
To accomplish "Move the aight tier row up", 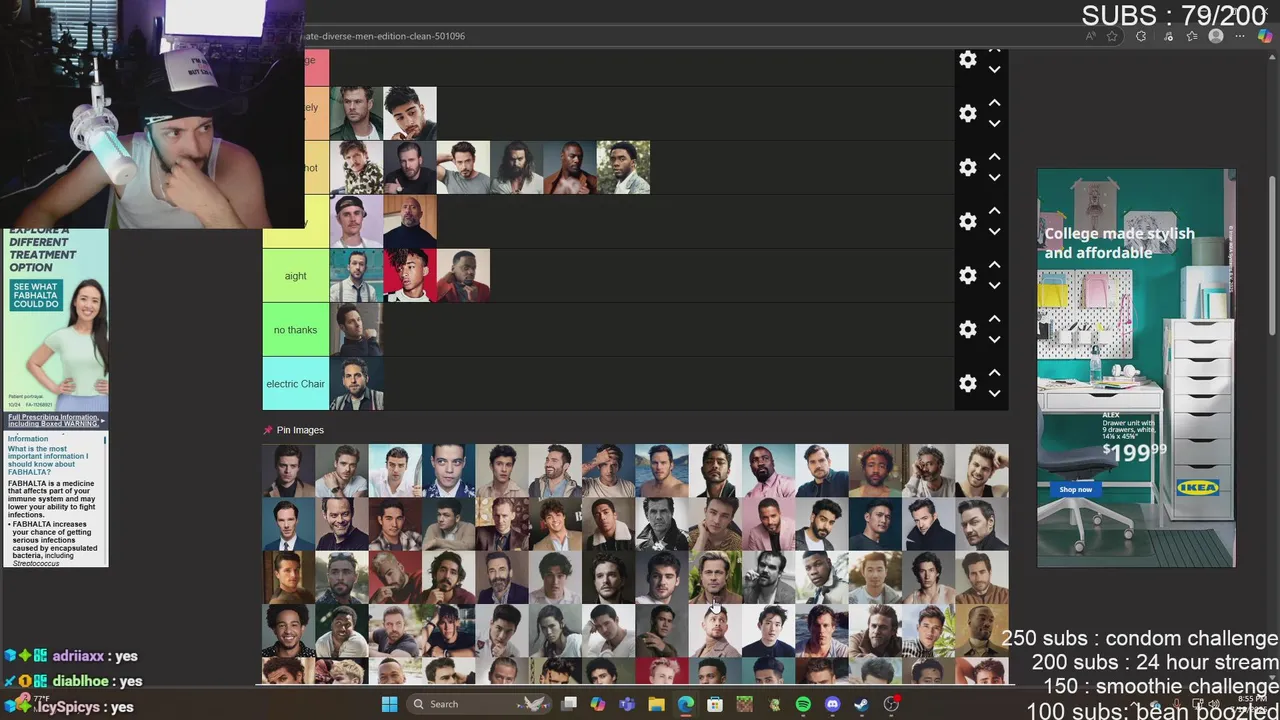I will point(994,265).
